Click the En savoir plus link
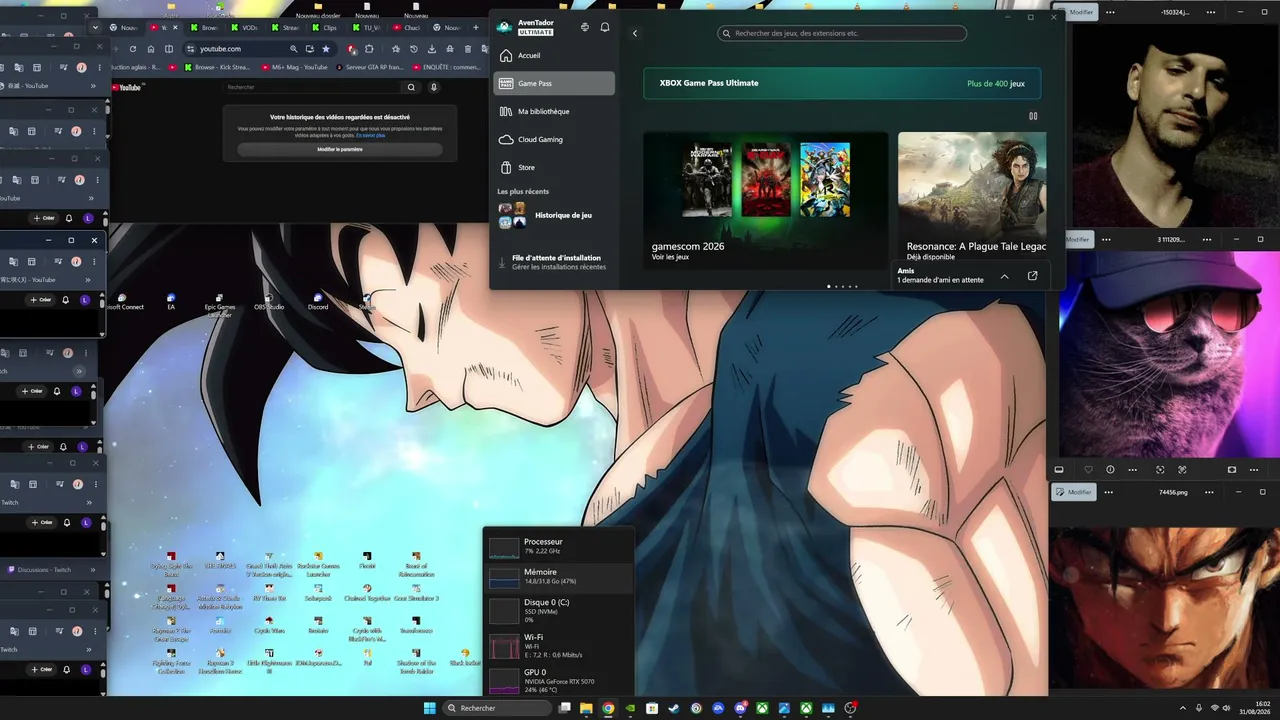The width and height of the screenshot is (1280, 720). 372,135
